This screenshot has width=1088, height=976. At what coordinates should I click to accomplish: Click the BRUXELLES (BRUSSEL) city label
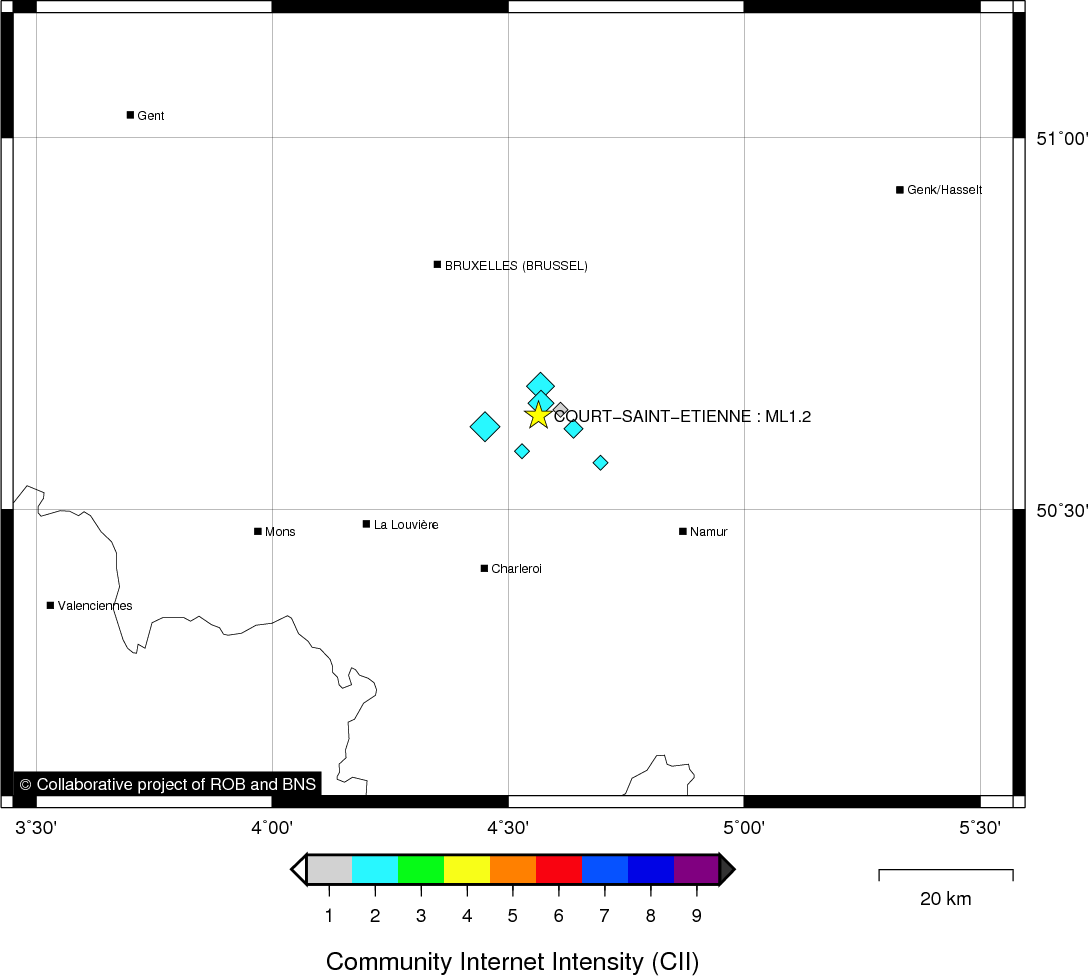click(x=516, y=266)
